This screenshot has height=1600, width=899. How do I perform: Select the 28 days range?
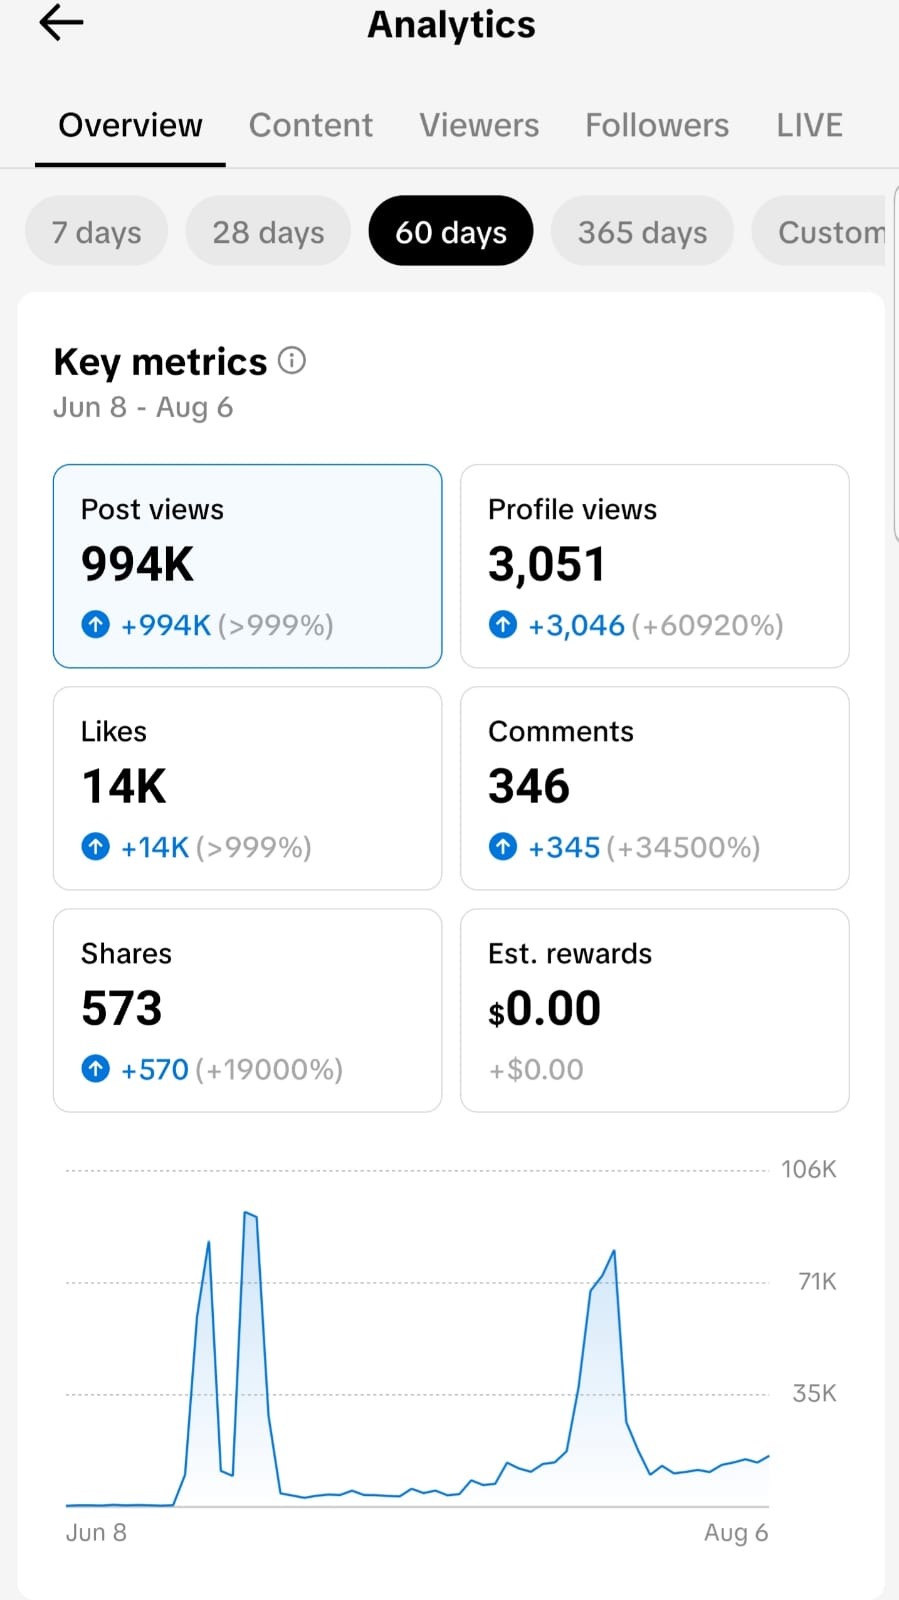point(268,231)
